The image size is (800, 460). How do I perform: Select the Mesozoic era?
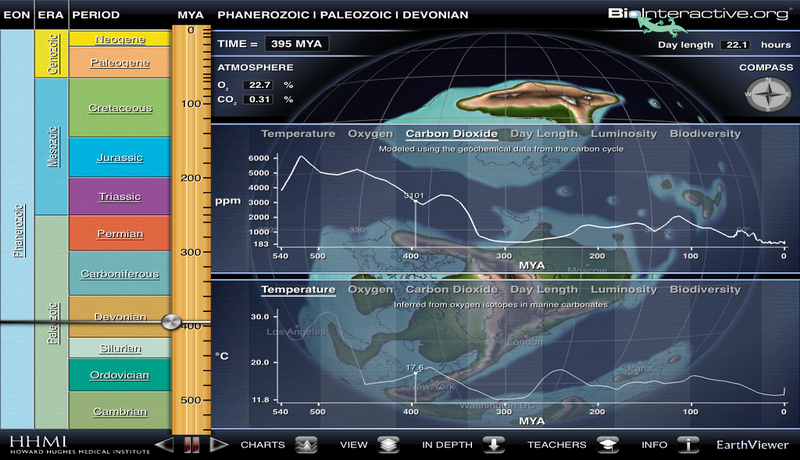point(51,147)
